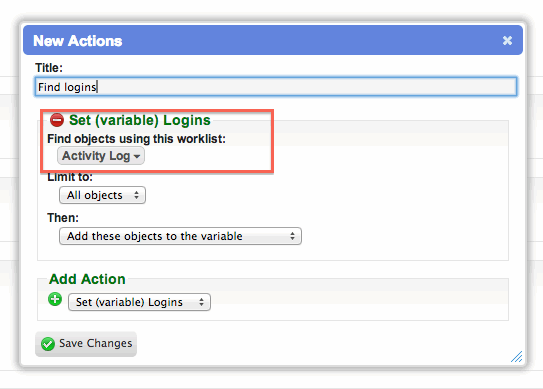Click the Then label

tap(63, 218)
